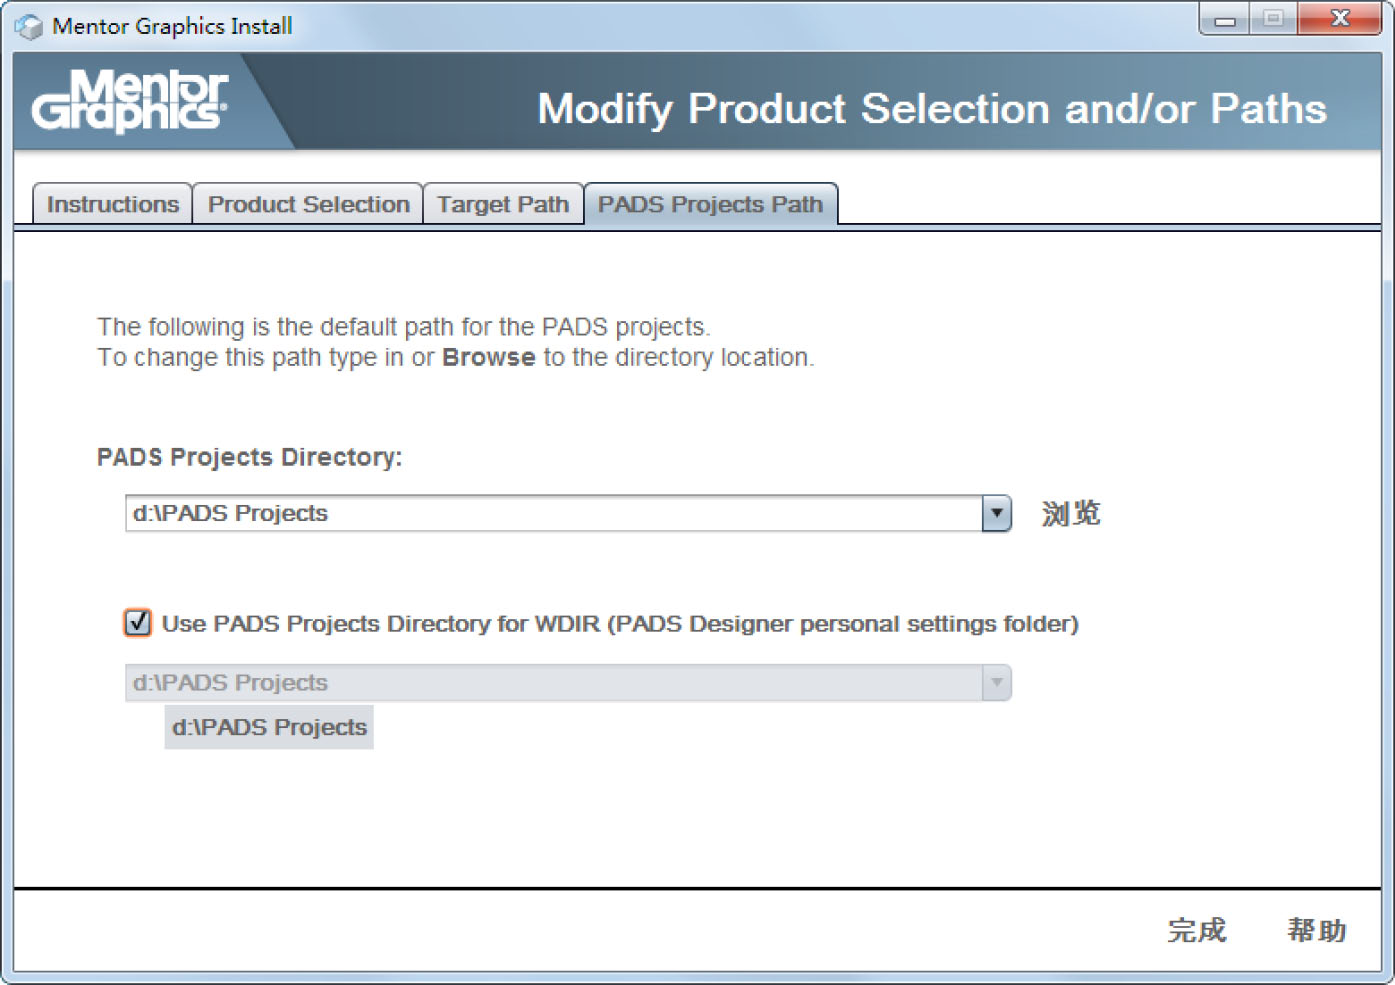Click the installer icon in the title bar
1395x985 pixels.
tap(29, 26)
